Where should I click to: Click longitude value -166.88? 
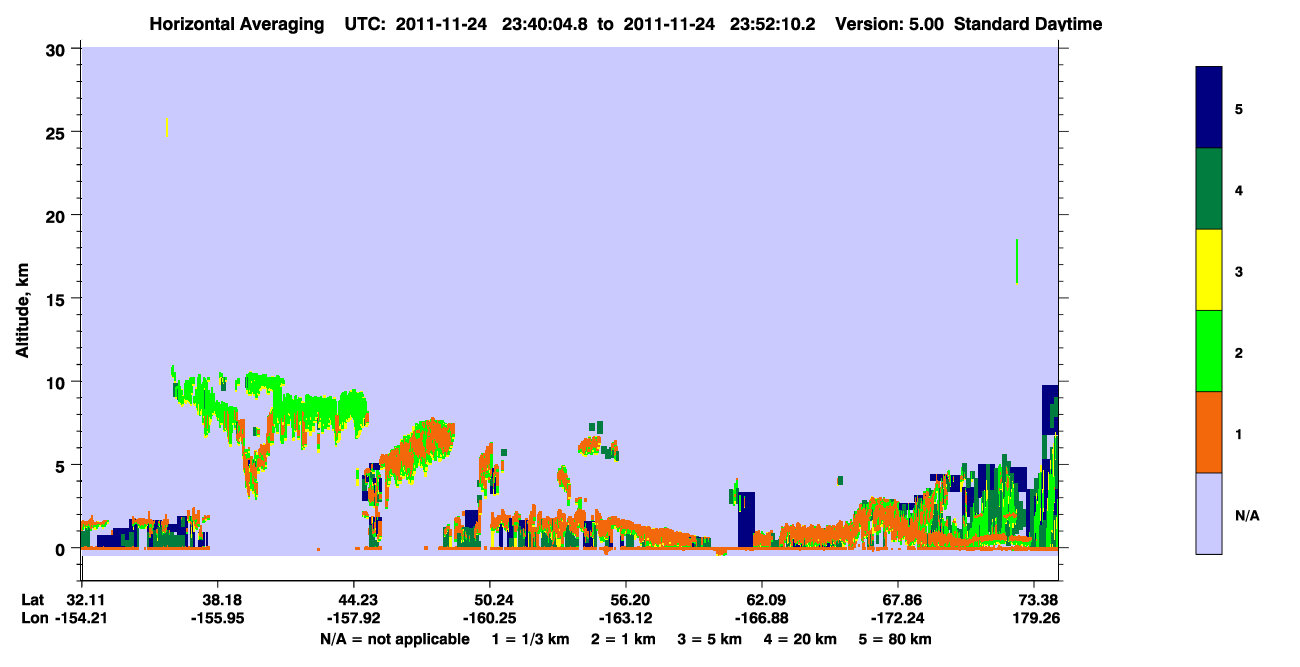click(x=762, y=619)
